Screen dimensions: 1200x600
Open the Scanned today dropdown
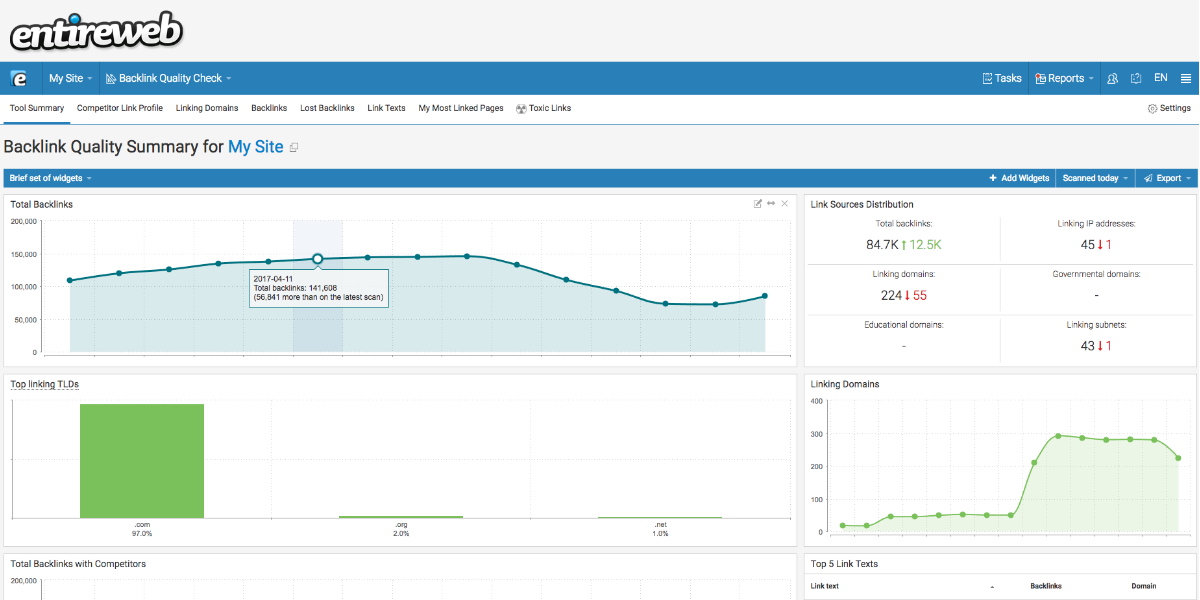[1096, 178]
